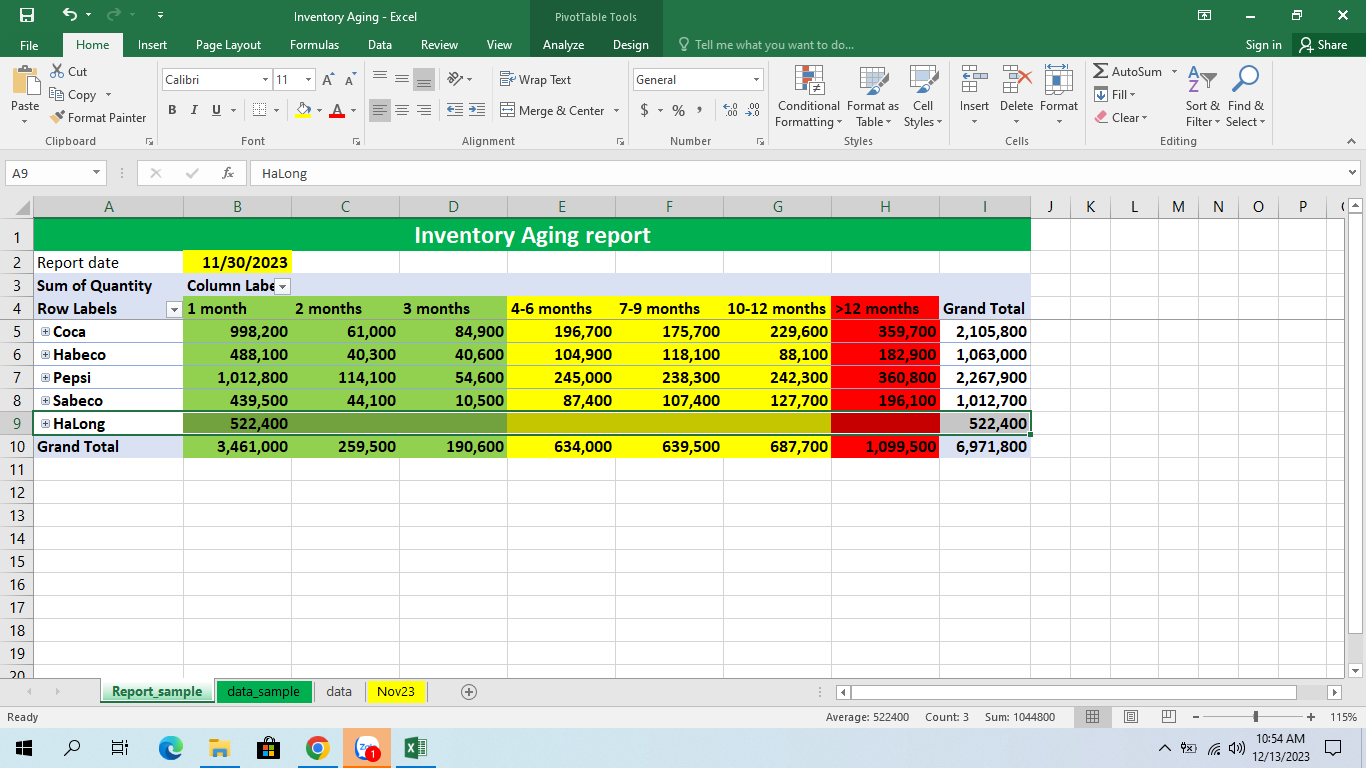The image size is (1366, 768).
Task: Toggle Wrap Text
Action: [x=536, y=80]
